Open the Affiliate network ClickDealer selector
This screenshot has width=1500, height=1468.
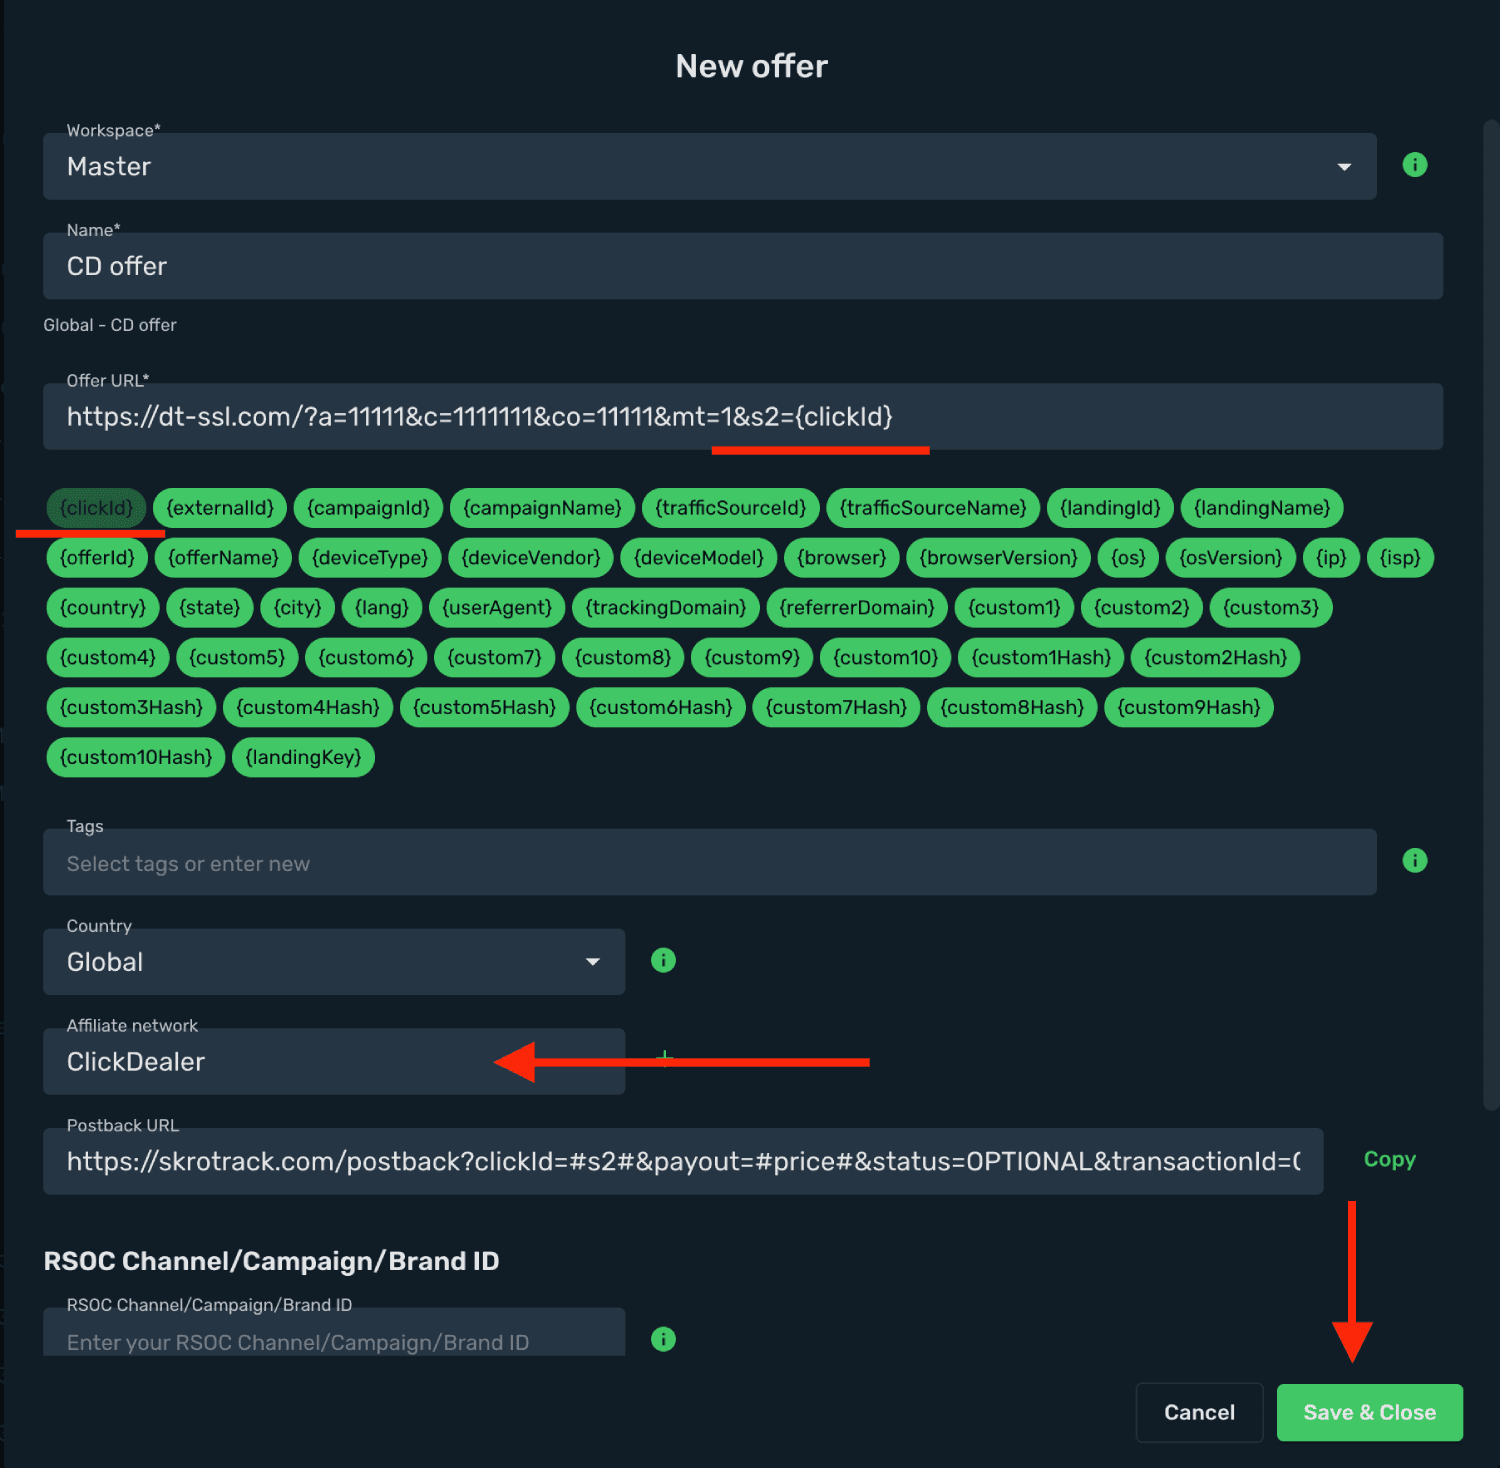coord(334,1062)
